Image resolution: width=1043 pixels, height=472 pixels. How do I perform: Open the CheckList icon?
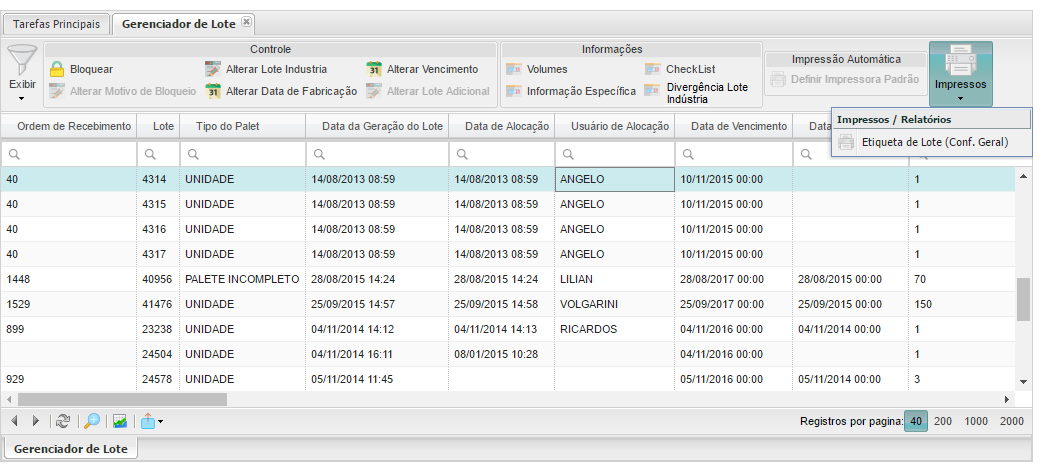pos(653,69)
